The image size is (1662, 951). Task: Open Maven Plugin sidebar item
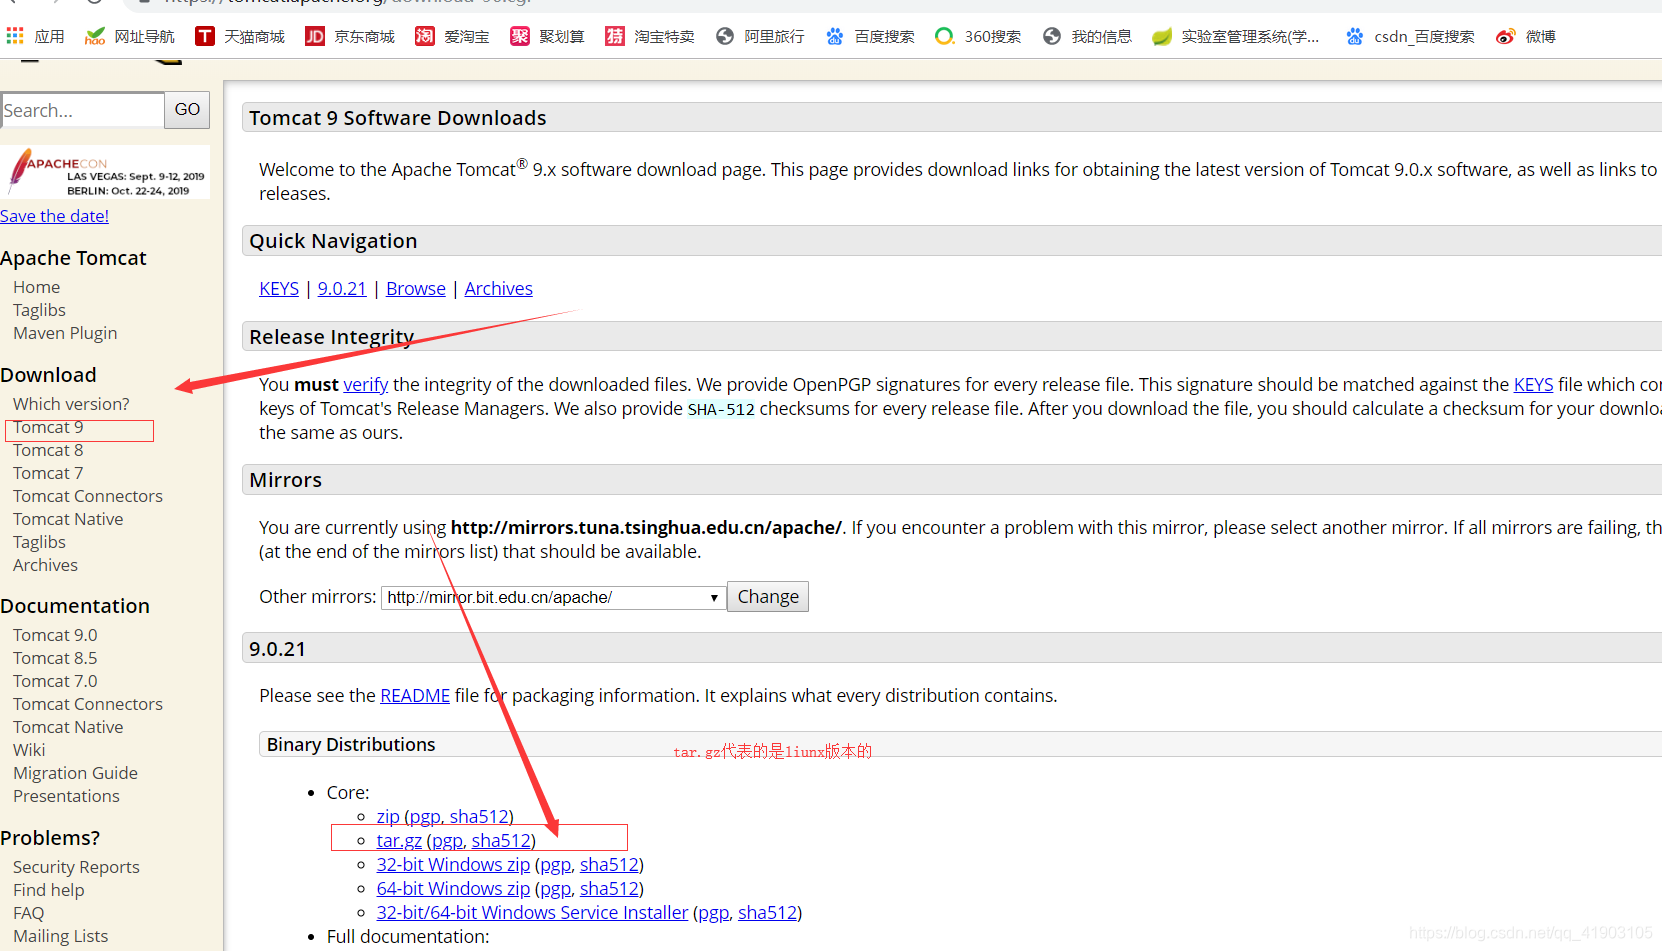pyautogui.click(x=65, y=333)
